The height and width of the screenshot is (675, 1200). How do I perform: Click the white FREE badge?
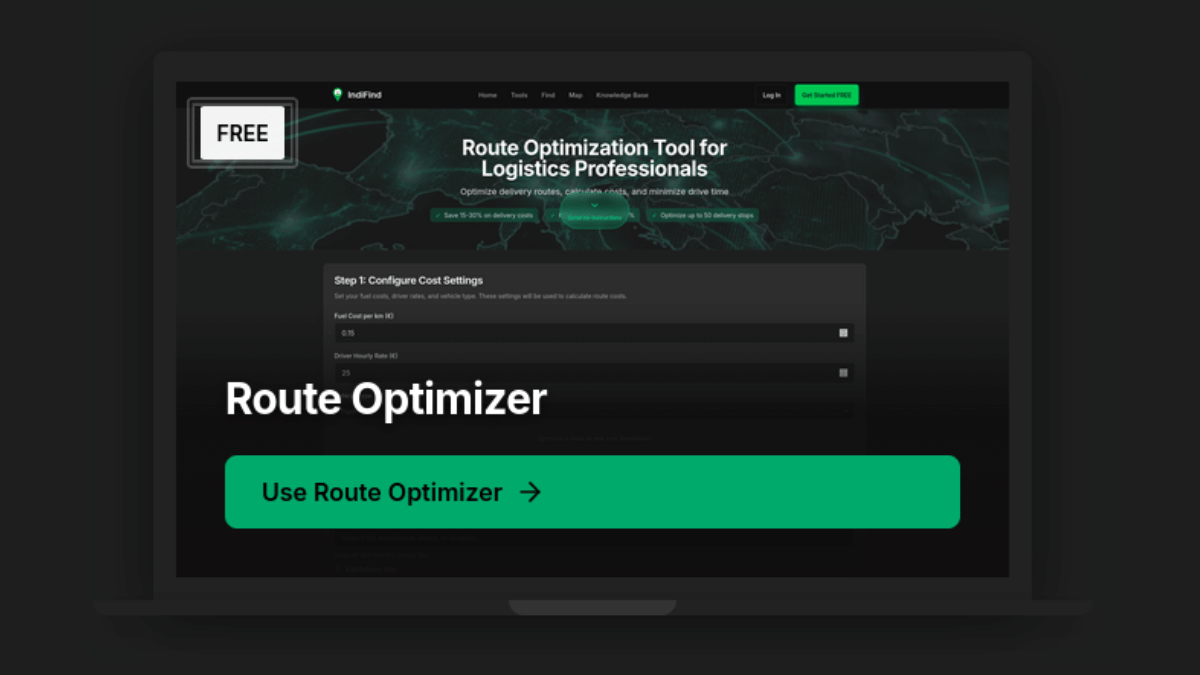click(x=242, y=133)
